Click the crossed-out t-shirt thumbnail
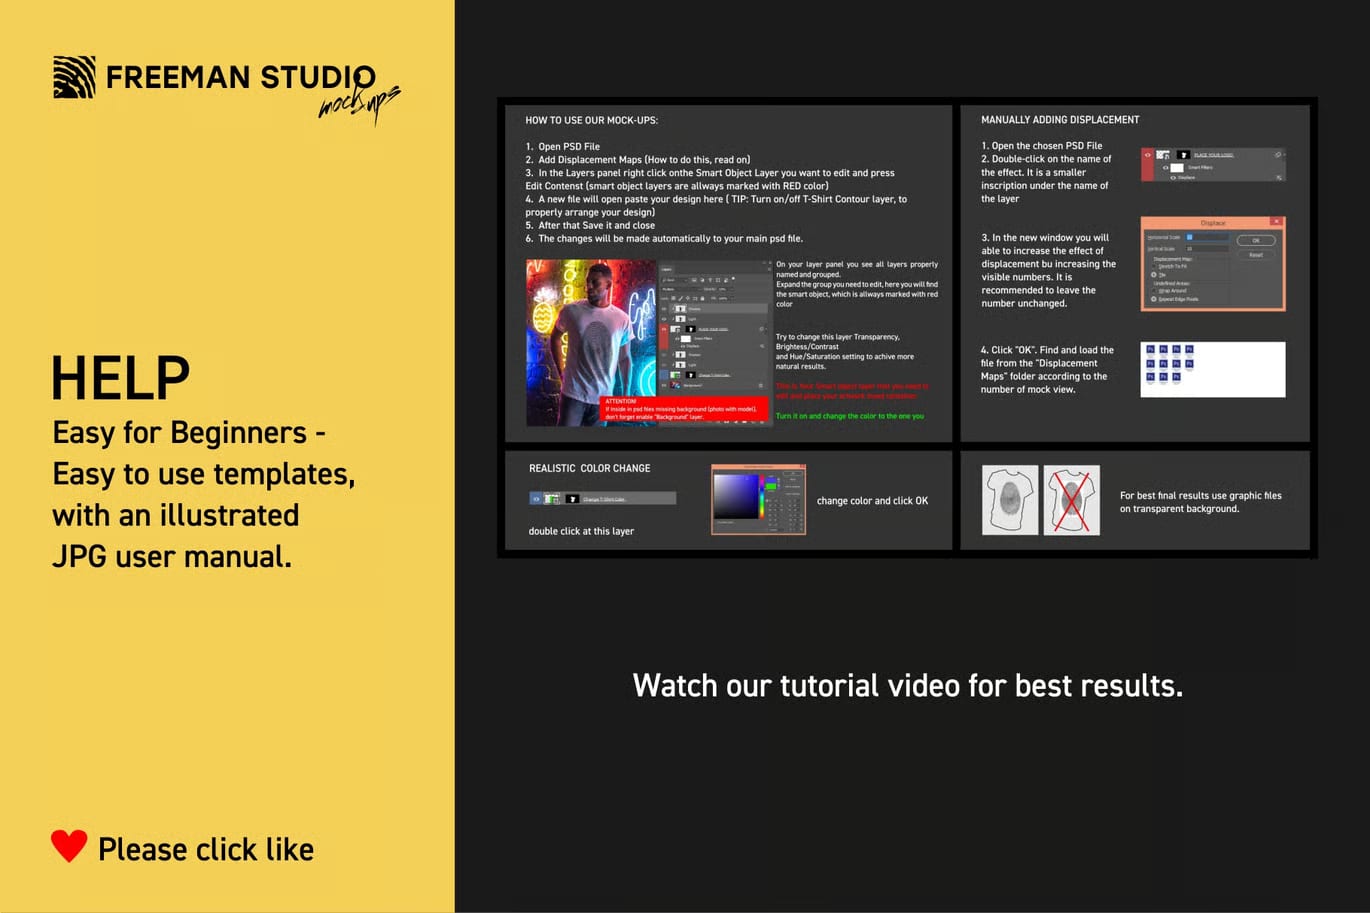The height and width of the screenshot is (913, 1370). (x=1072, y=500)
